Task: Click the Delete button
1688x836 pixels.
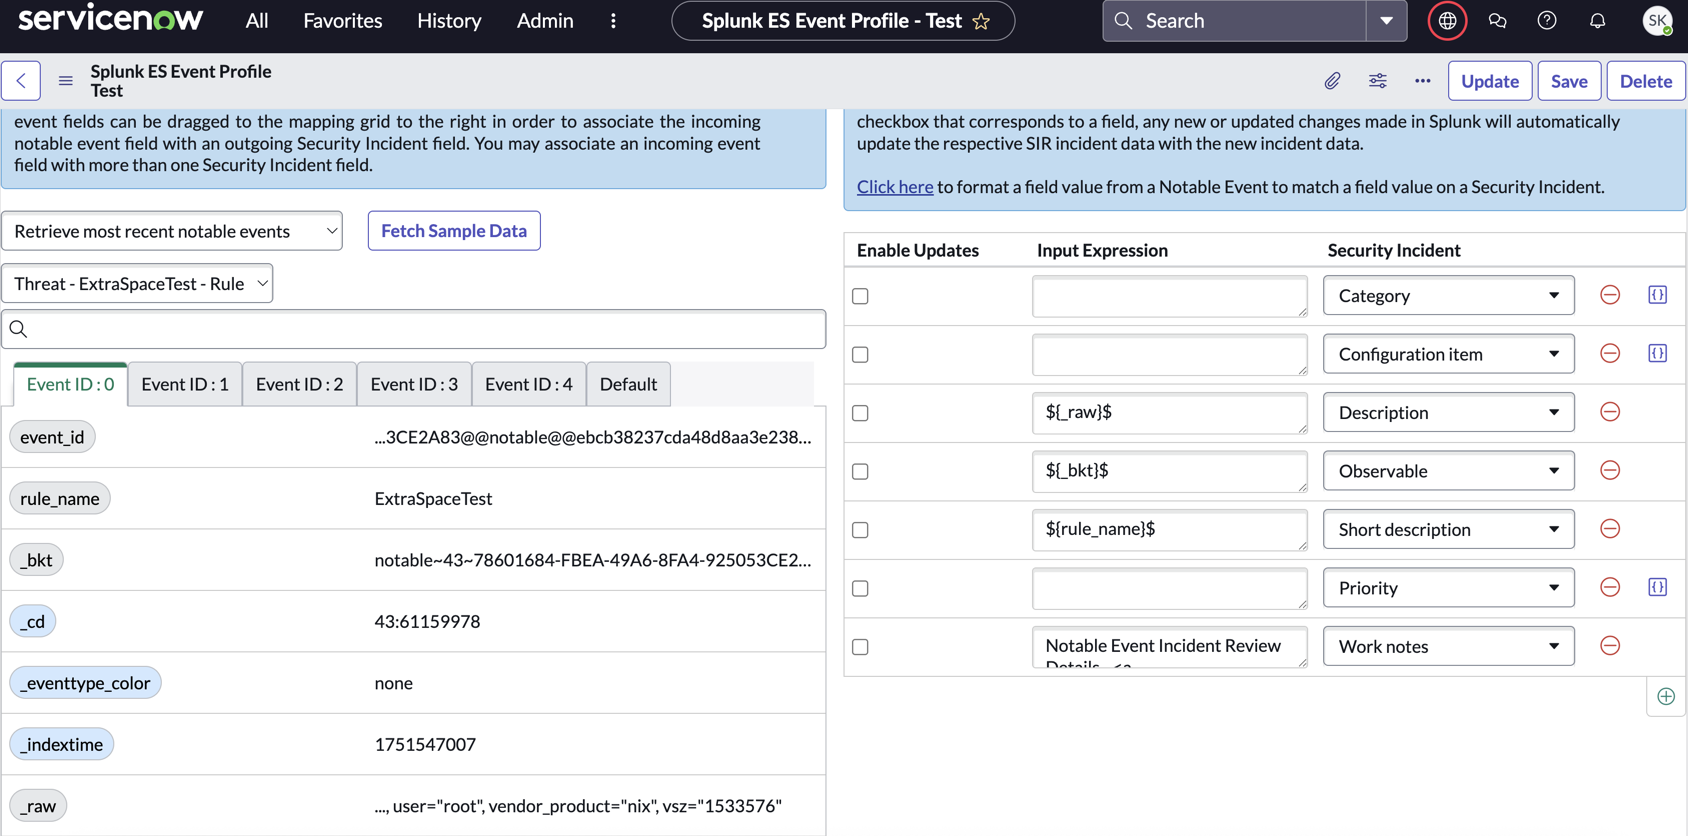Action: [1646, 81]
